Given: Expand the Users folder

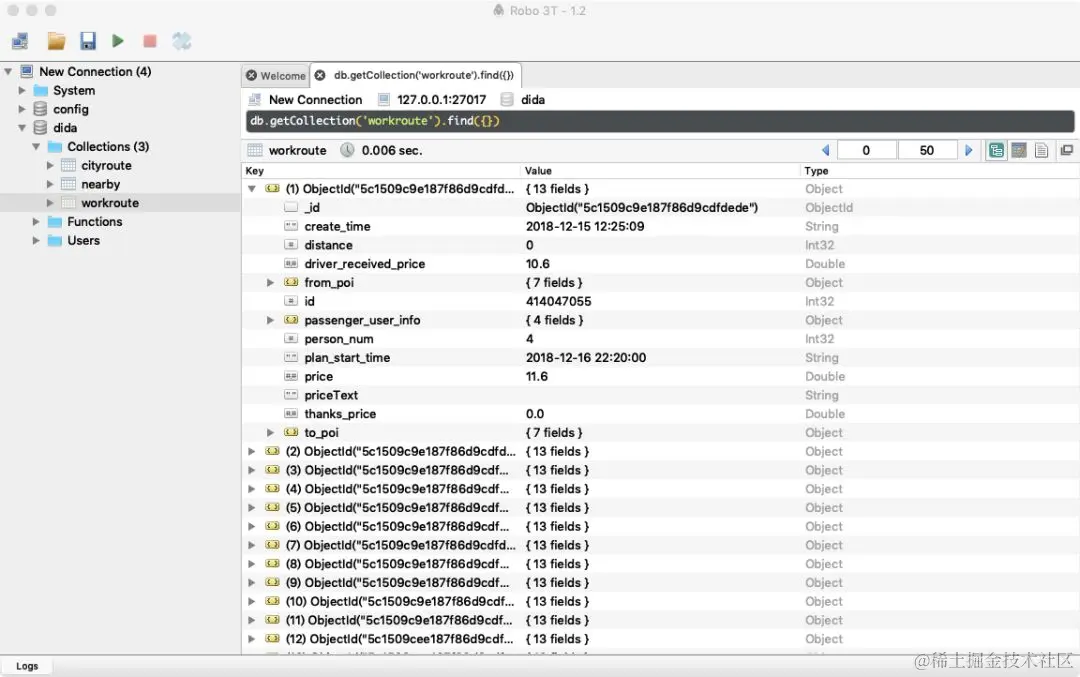Looking at the screenshot, I should (36, 240).
